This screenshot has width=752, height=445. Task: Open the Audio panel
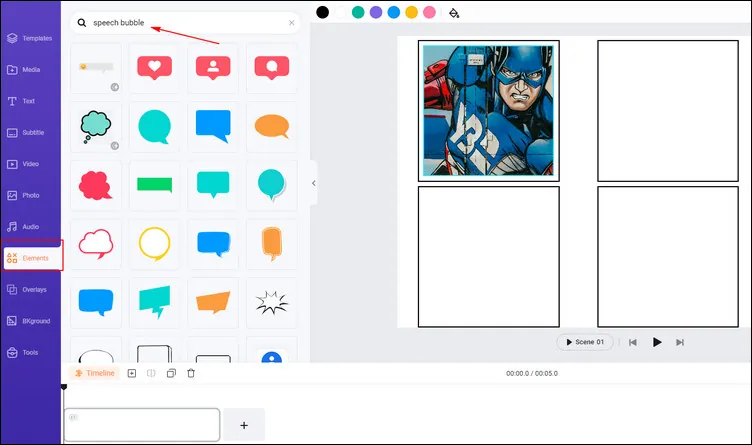point(23,227)
